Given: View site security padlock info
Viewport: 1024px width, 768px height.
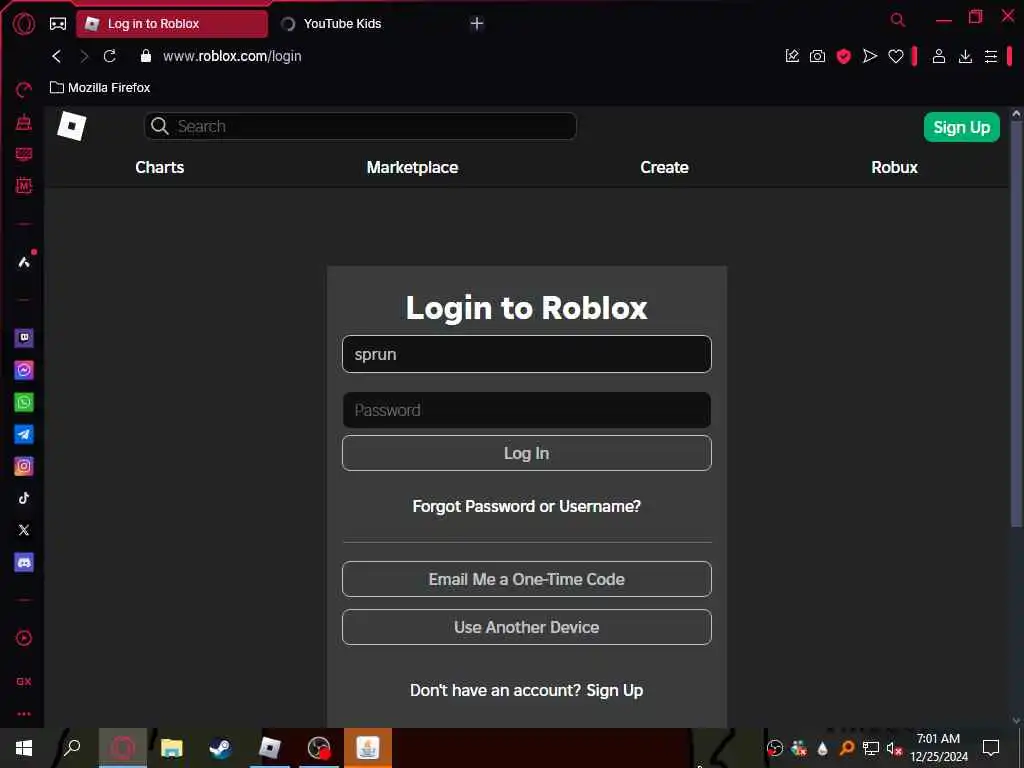Looking at the screenshot, I should tap(146, 56).
